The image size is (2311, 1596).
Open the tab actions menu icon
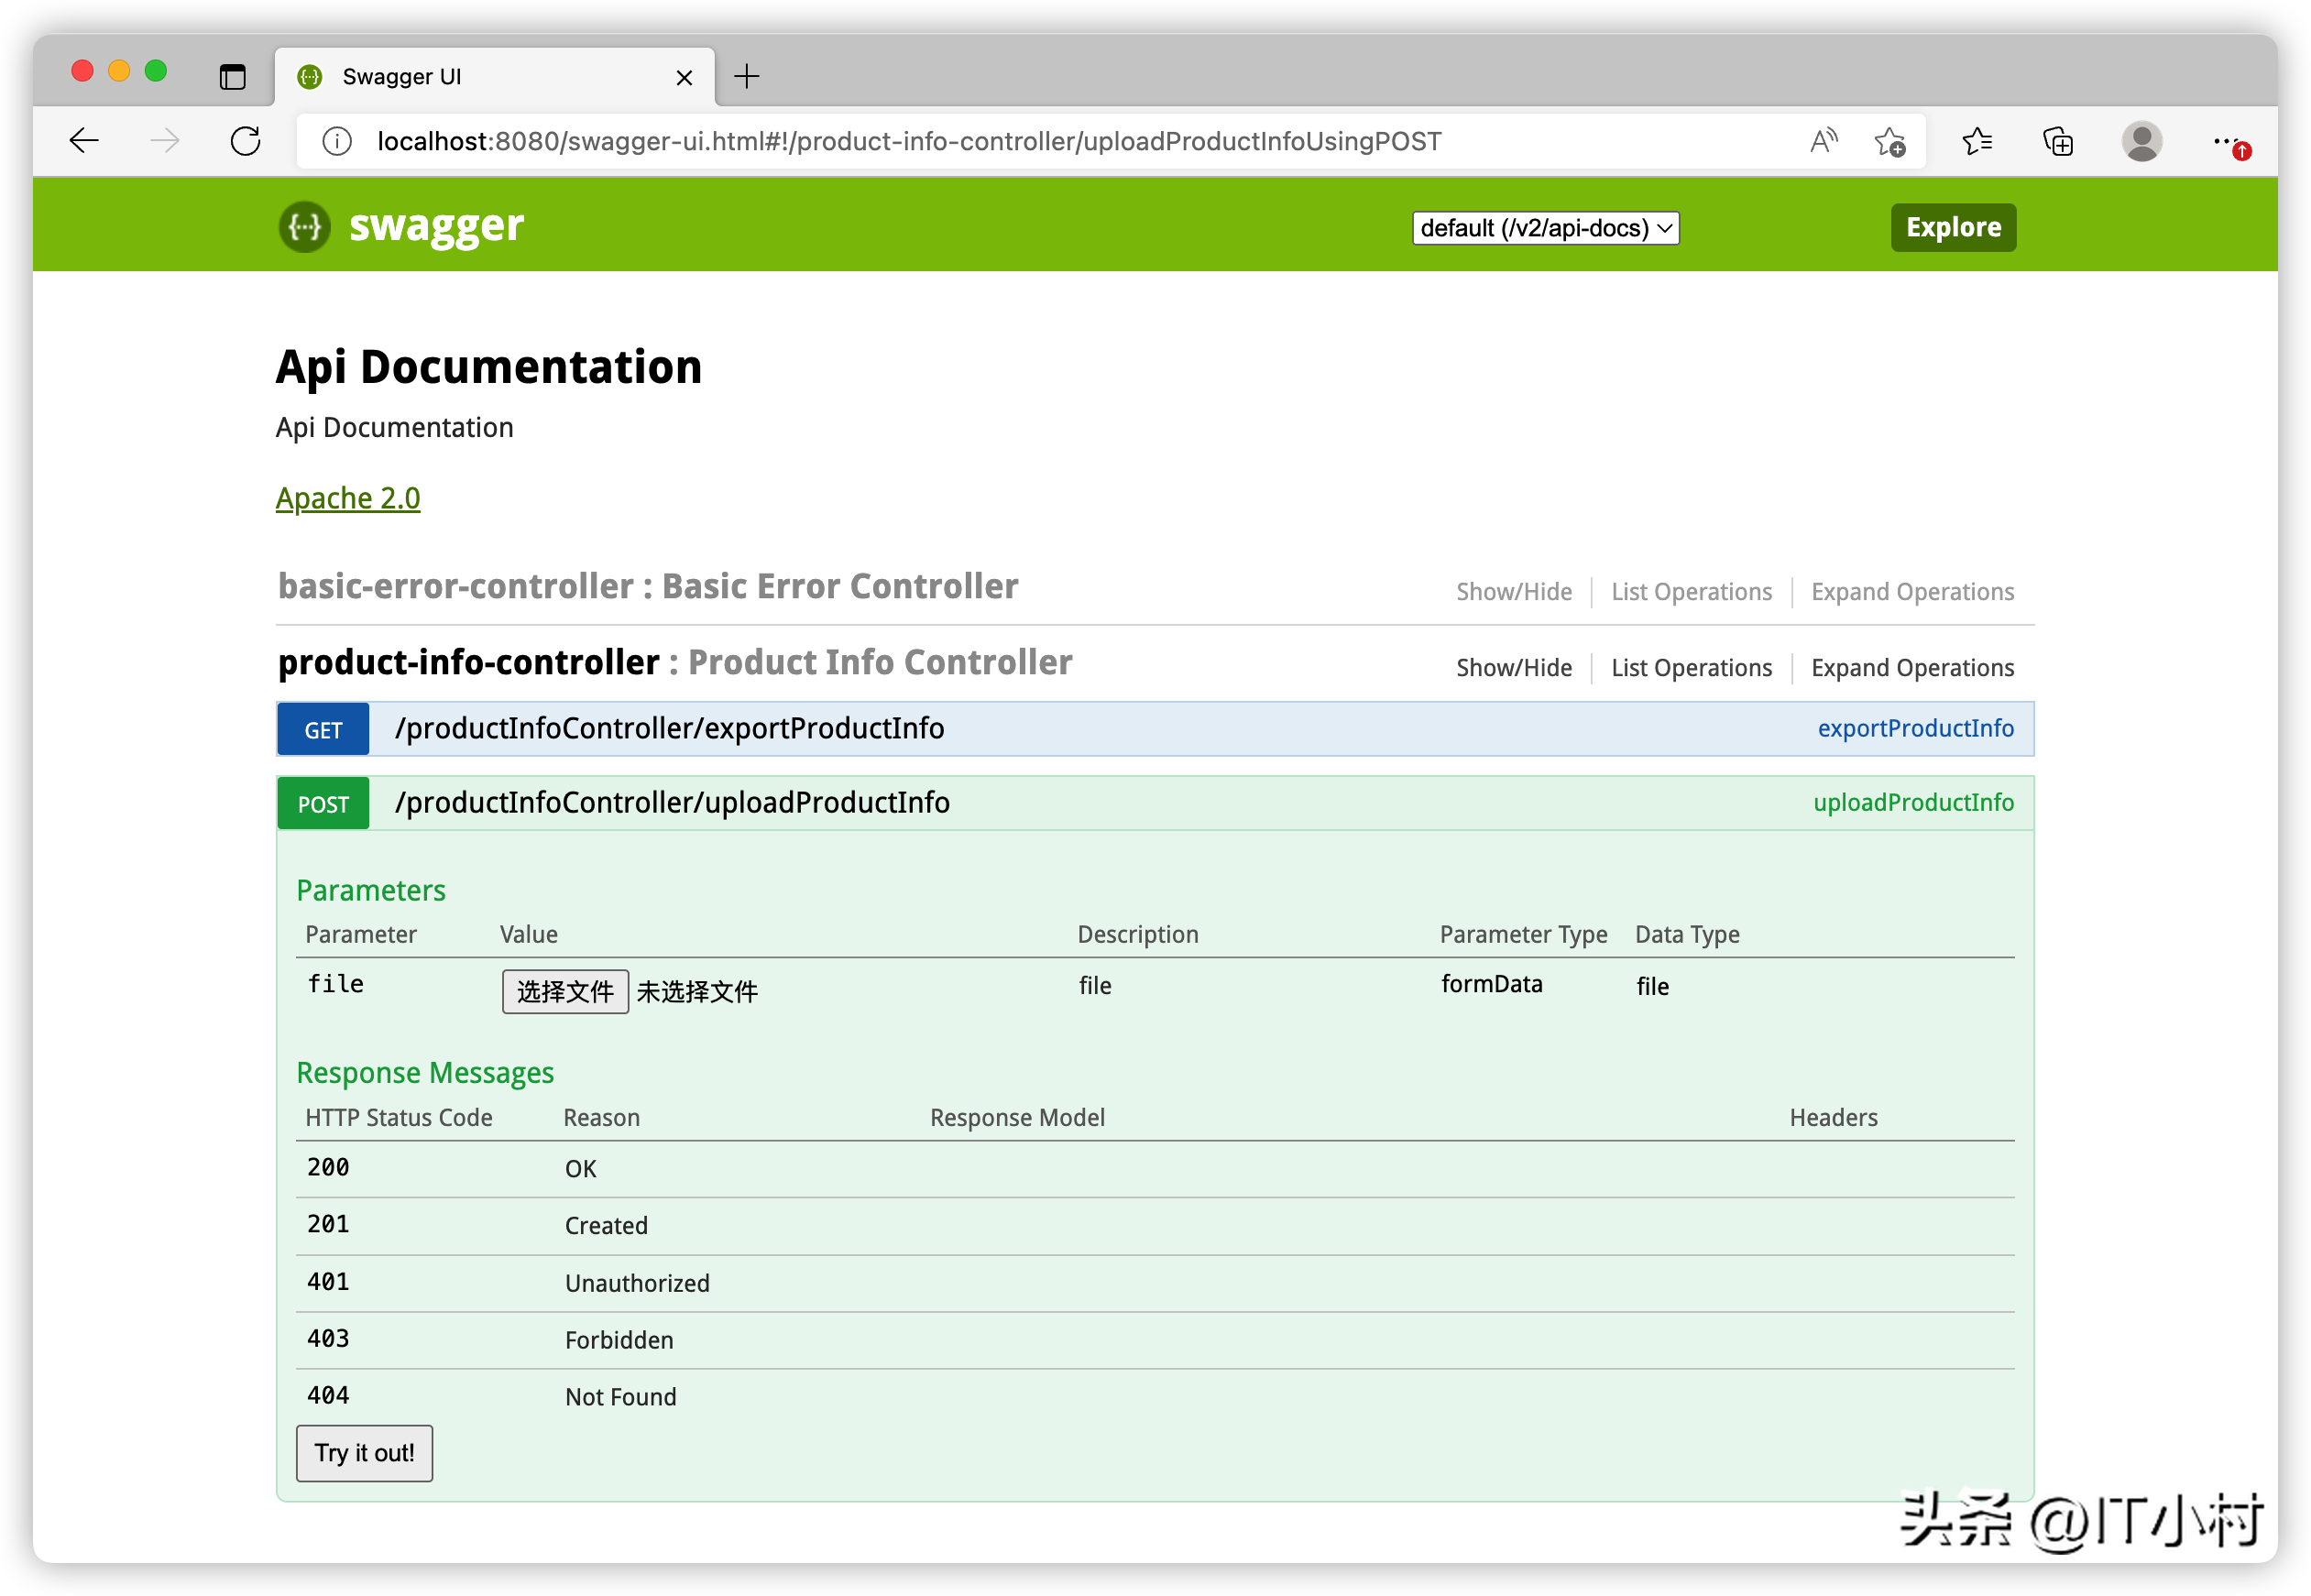pos(232,77)
